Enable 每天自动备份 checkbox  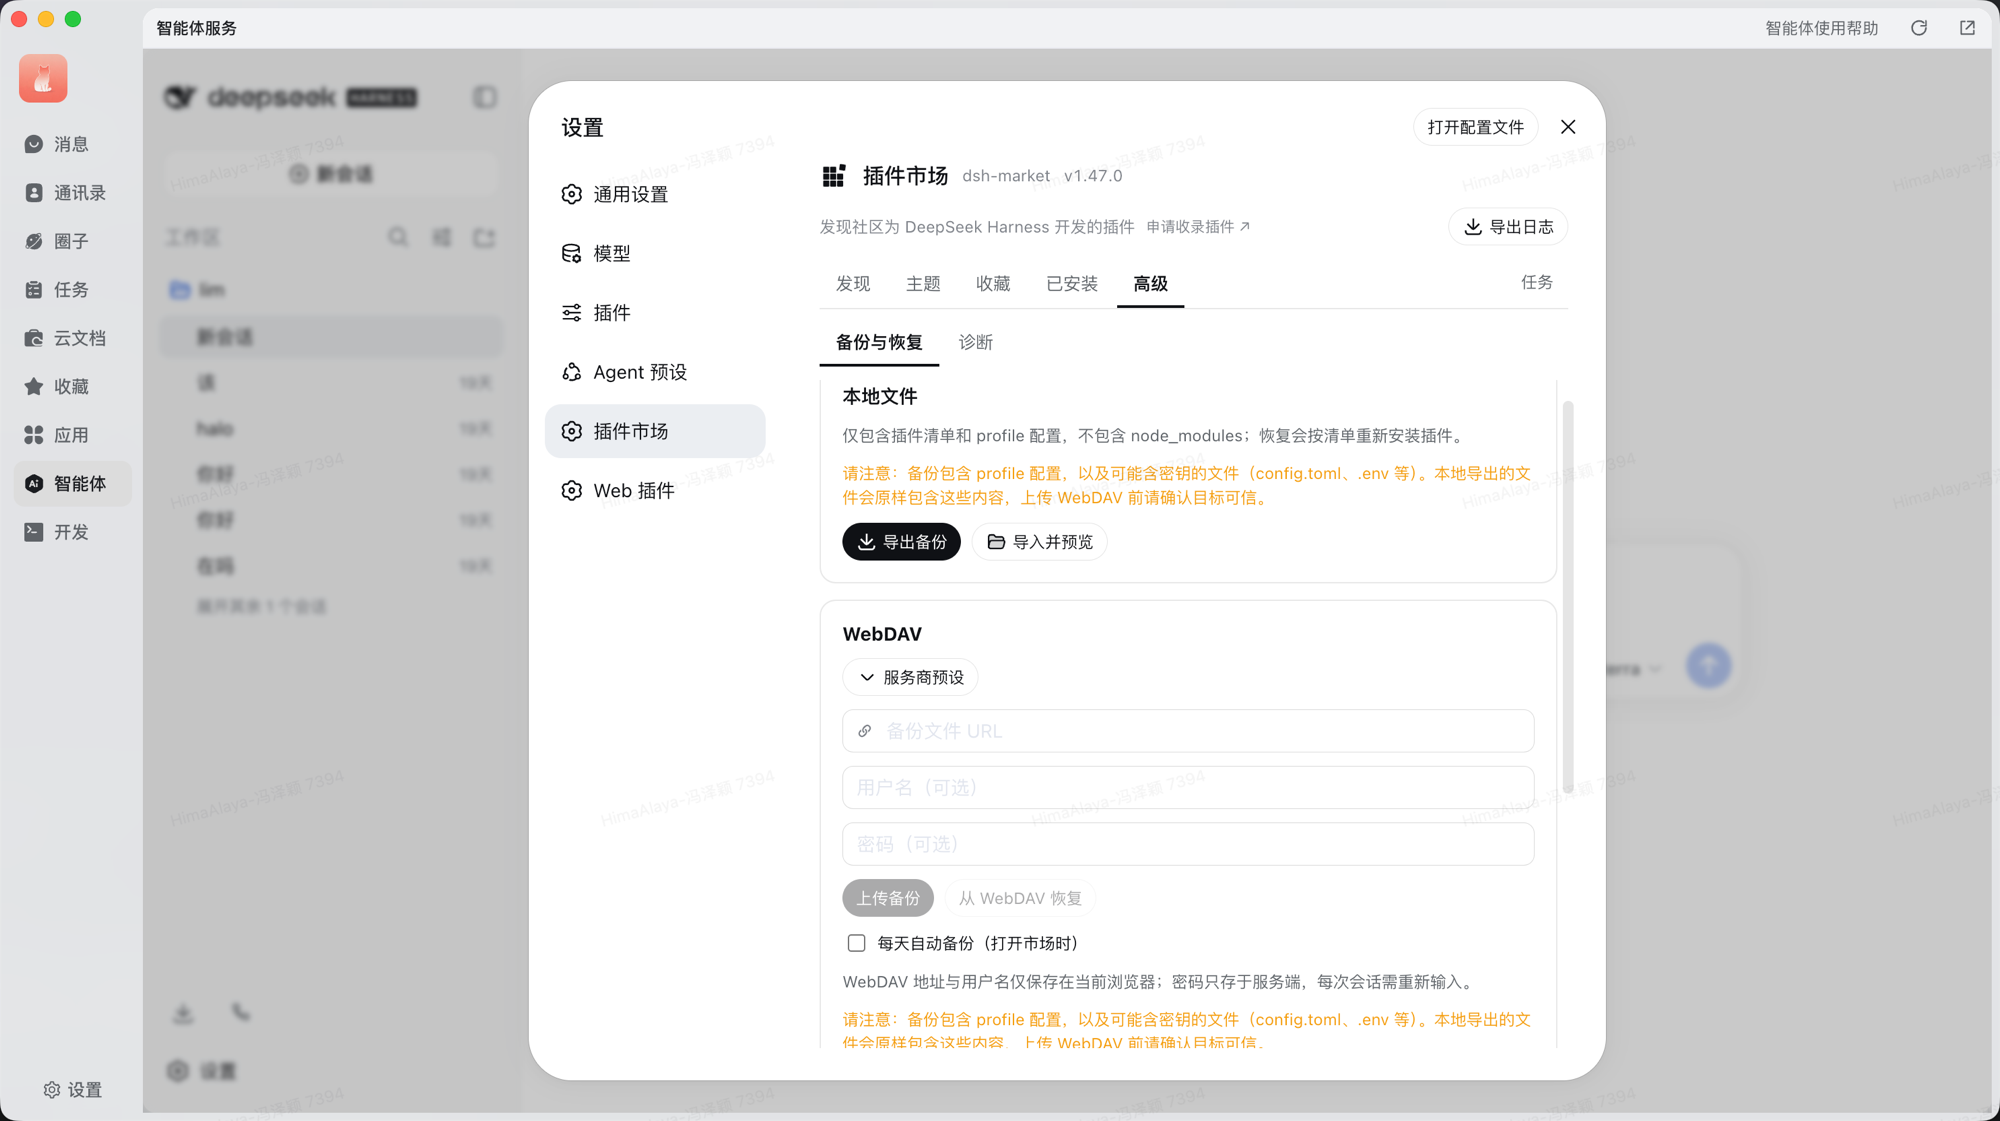tap(856, 943)
